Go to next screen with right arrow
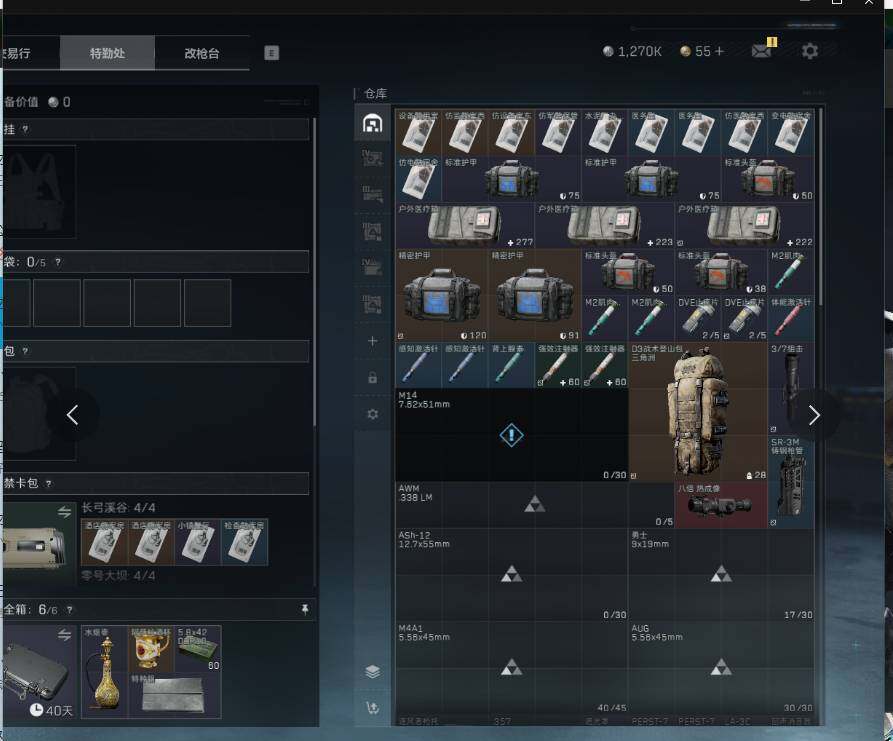Screen dimensions: 893x741 (814, 415)
